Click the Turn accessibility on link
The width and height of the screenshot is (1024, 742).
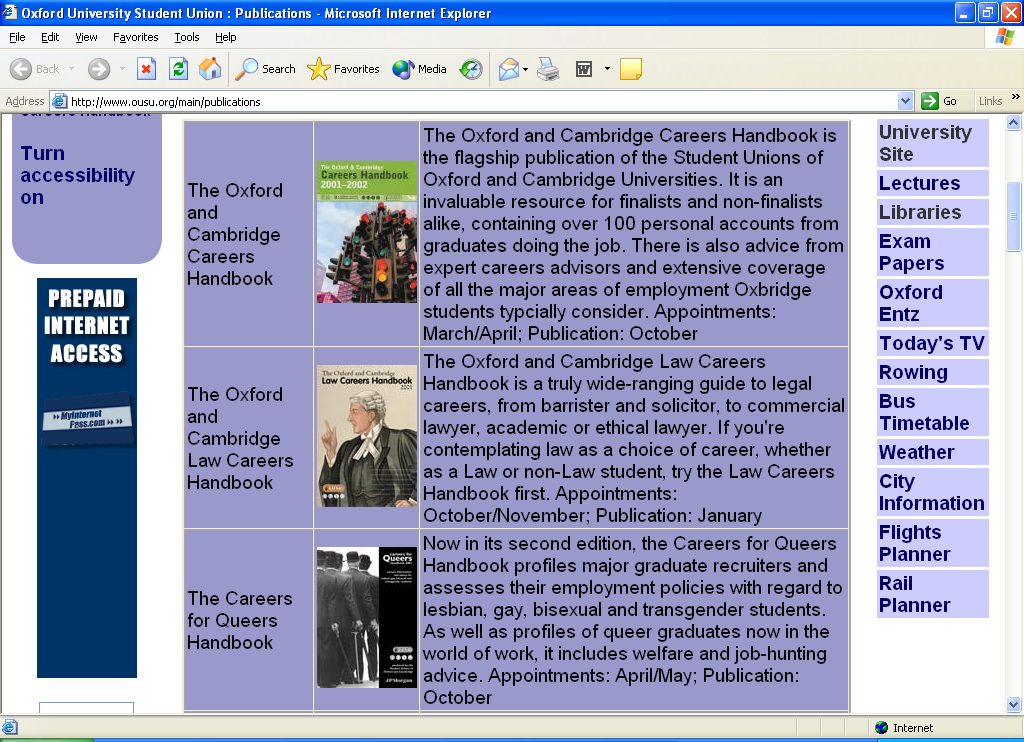coord(77,175)
